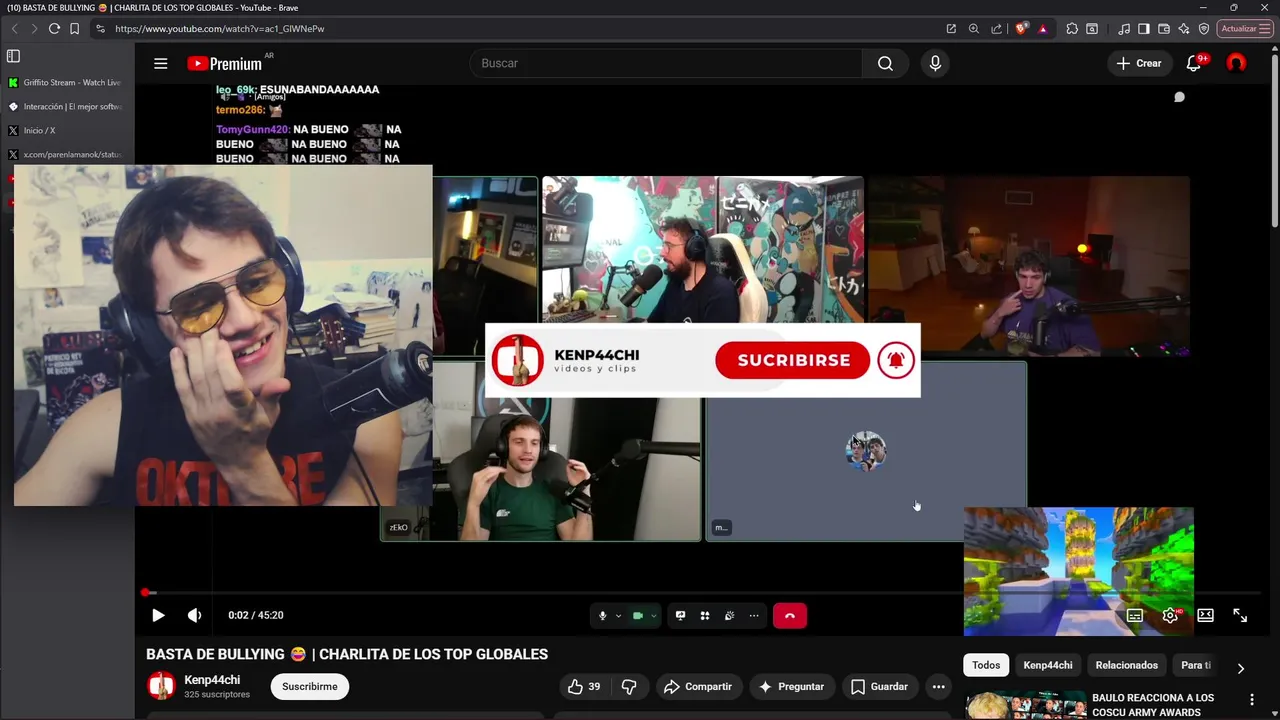This screenshot has width=1280, height=720.
Task: Open the account avatar menu
Action: click(1236, 63)
